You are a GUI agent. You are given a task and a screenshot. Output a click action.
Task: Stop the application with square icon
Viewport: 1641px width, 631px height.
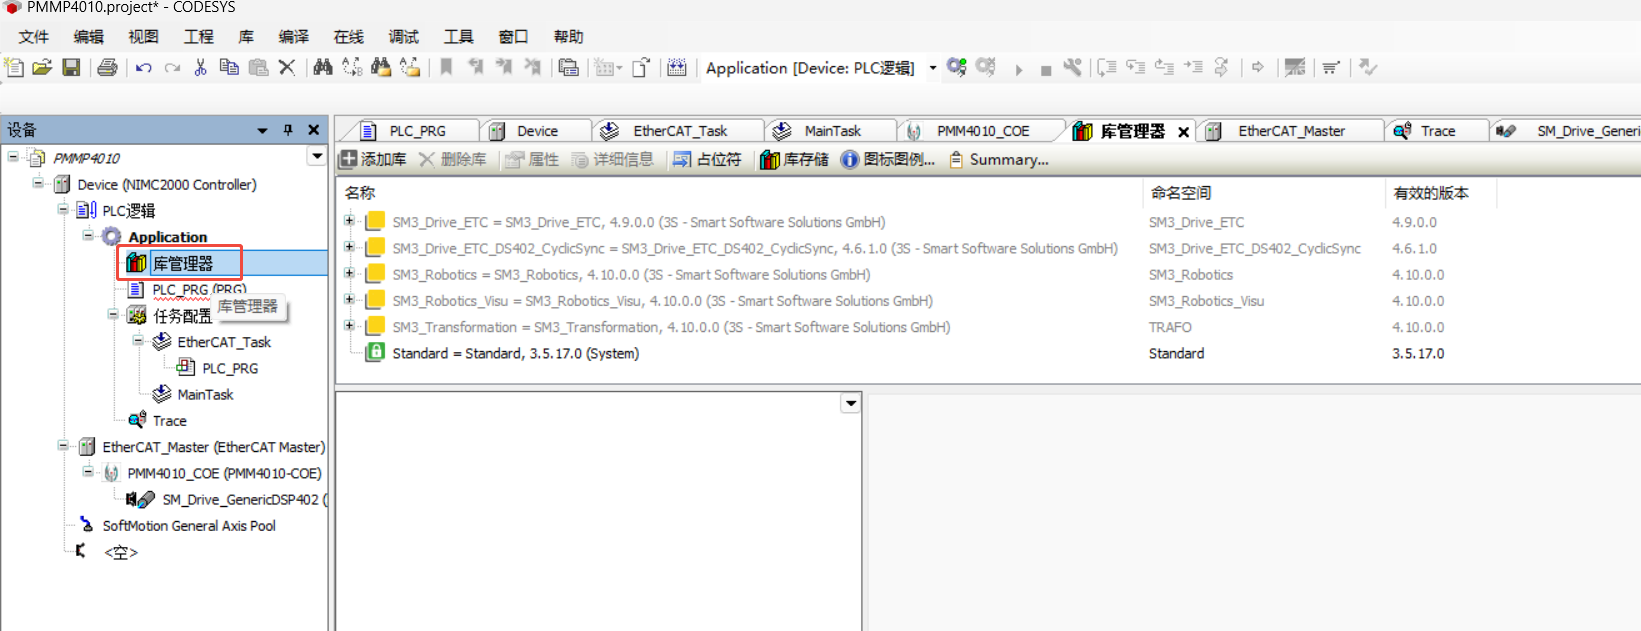coord(1045,70)
